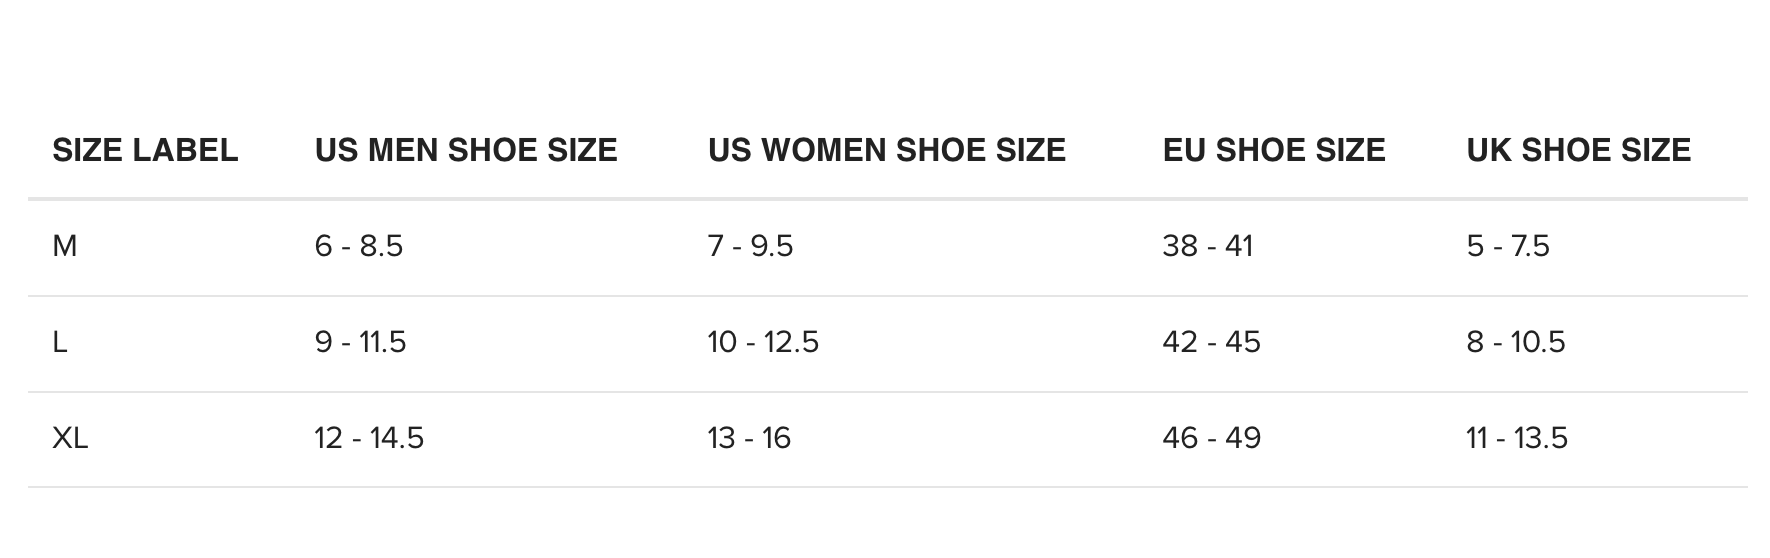Image resolution: width=1770 pixels, height=558 pixels.
Task: Click the US WOMEN SHOE SIZE header
Action: point(887,150)
